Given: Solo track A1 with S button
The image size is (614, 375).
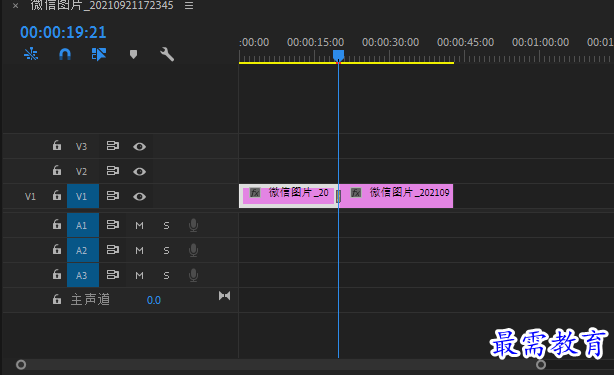Looking at the screenshot, I should click(166, 225).
